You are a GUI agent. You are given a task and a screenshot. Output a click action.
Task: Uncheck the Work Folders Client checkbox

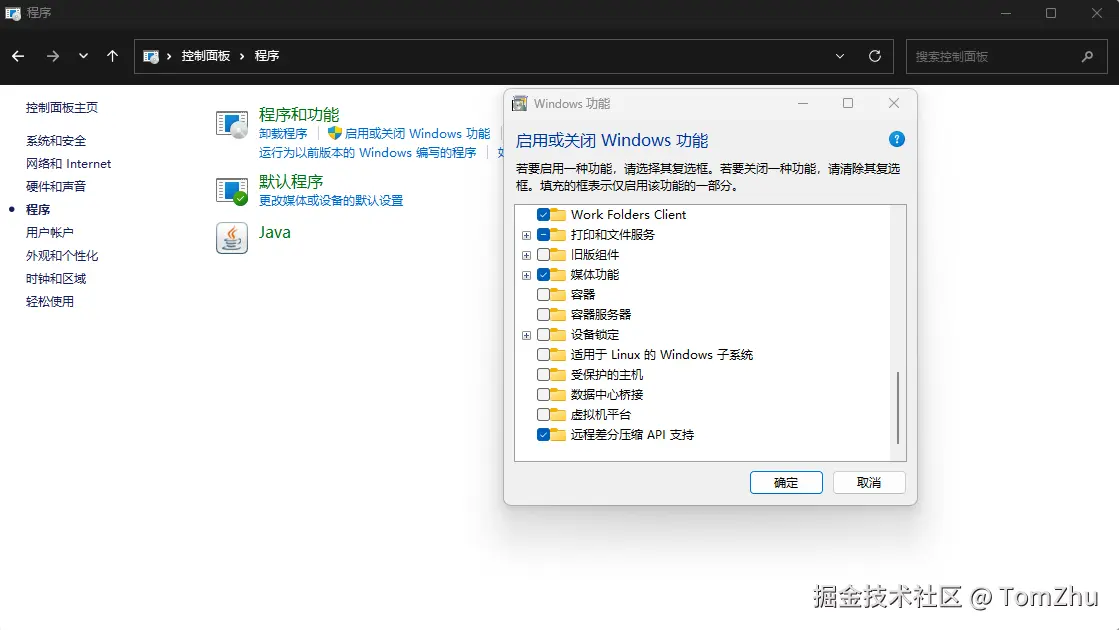[545, 214]
